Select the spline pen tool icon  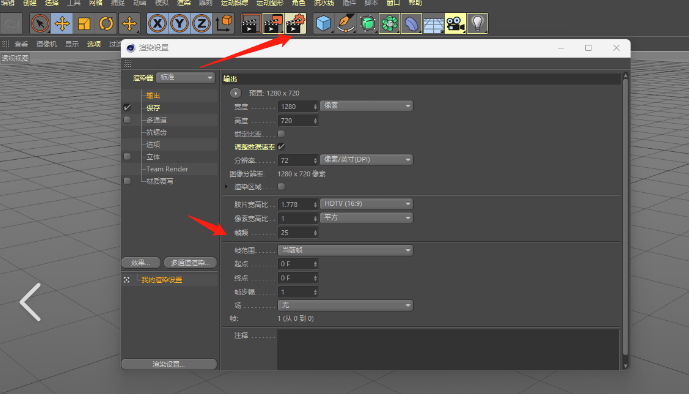[345, 23]
